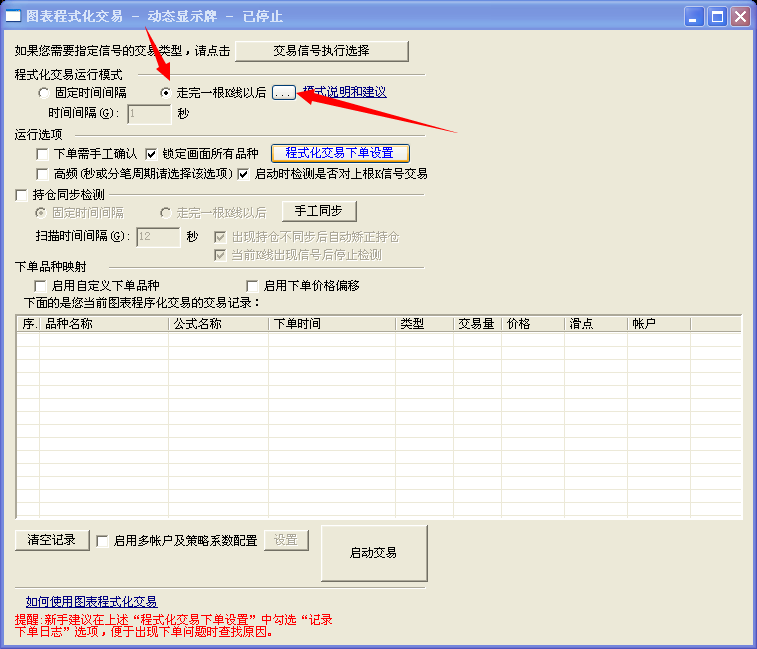Click the 类型 column header
757x649 pixels.
pos(424,324)
